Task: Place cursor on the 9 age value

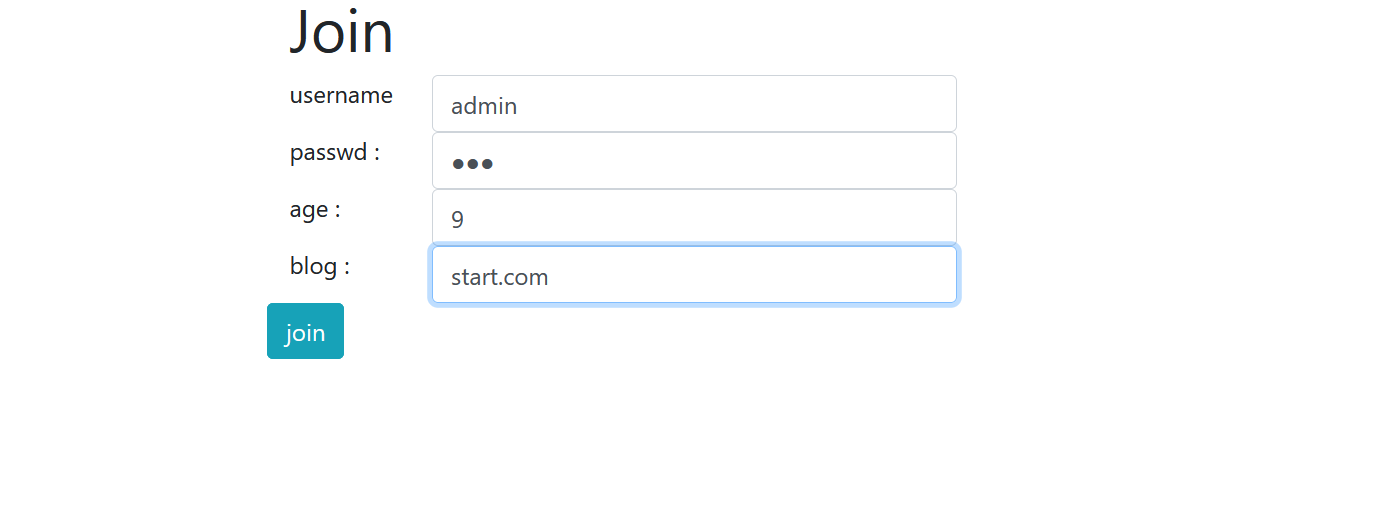Action: tap(457, 220)
